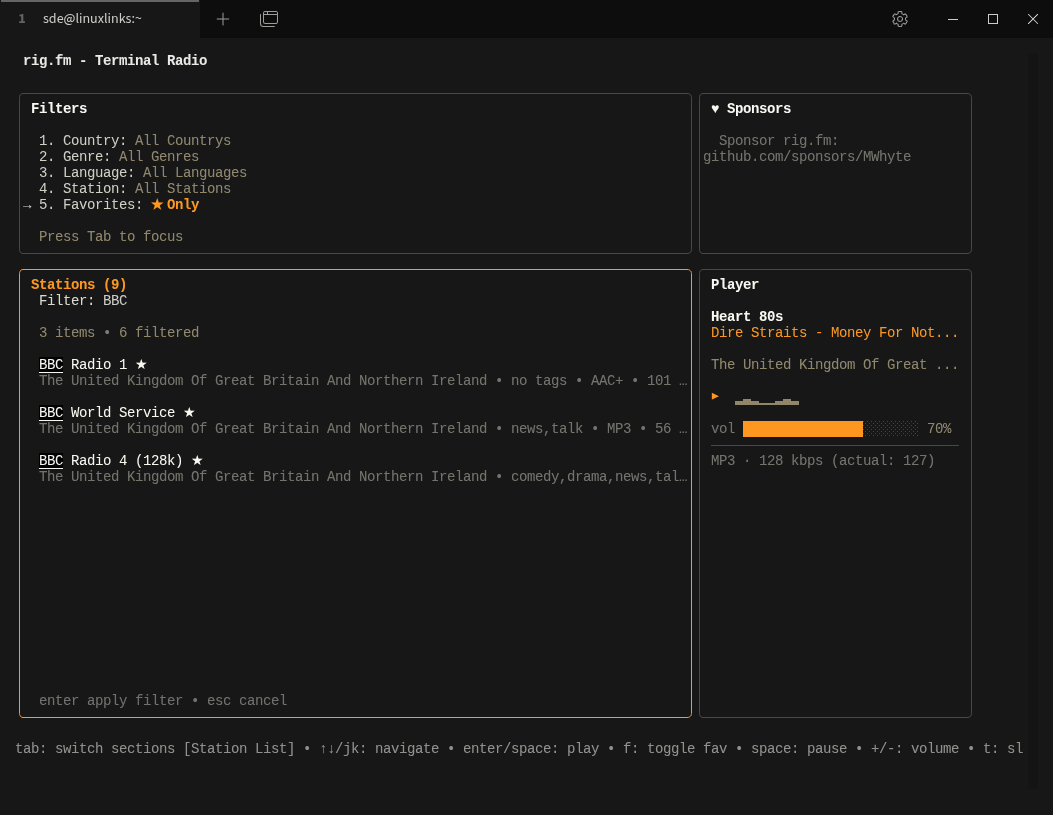Toggle favorite star on BBC World Service
This screenshot has height=815, width=1053.
189,413
